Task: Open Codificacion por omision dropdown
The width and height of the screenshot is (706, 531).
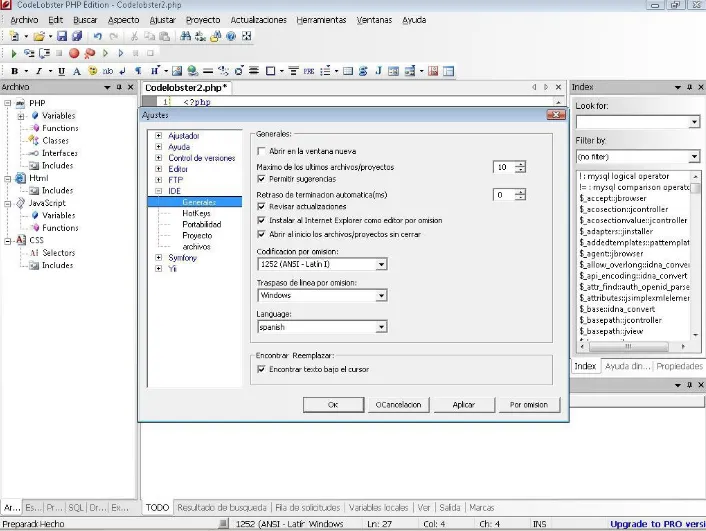Action: pyautogui.click(x=381, y=264)
